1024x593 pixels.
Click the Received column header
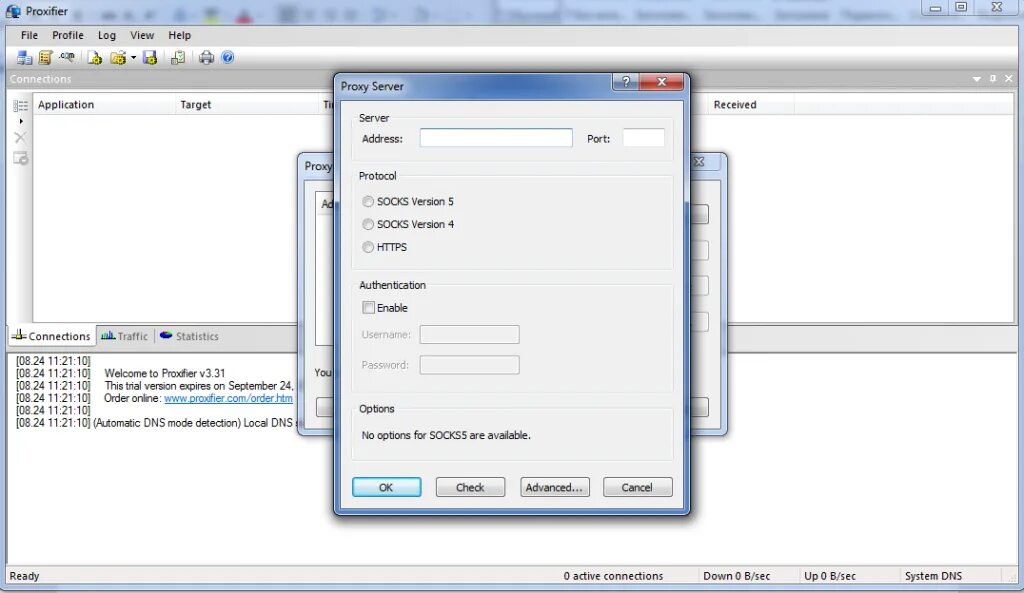click(751, 104)
